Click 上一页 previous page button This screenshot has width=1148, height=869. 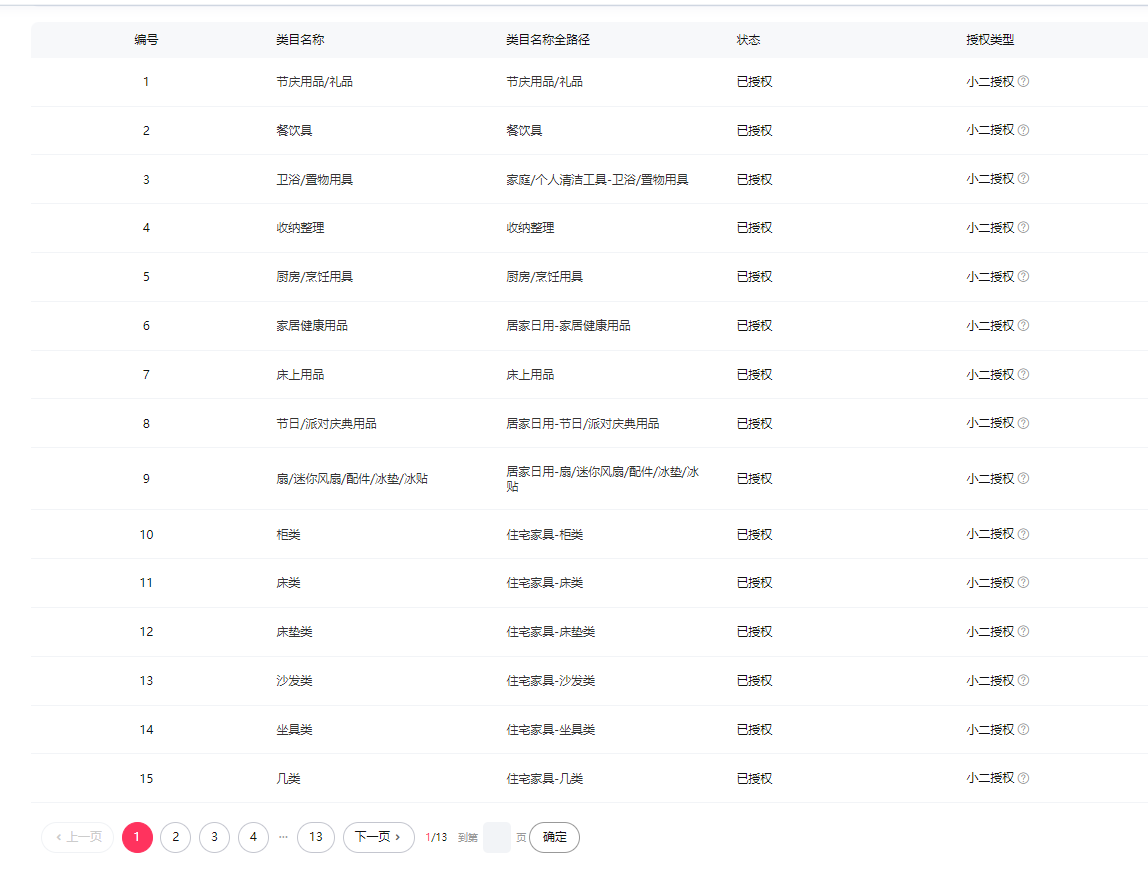click(x=77, y=837)
